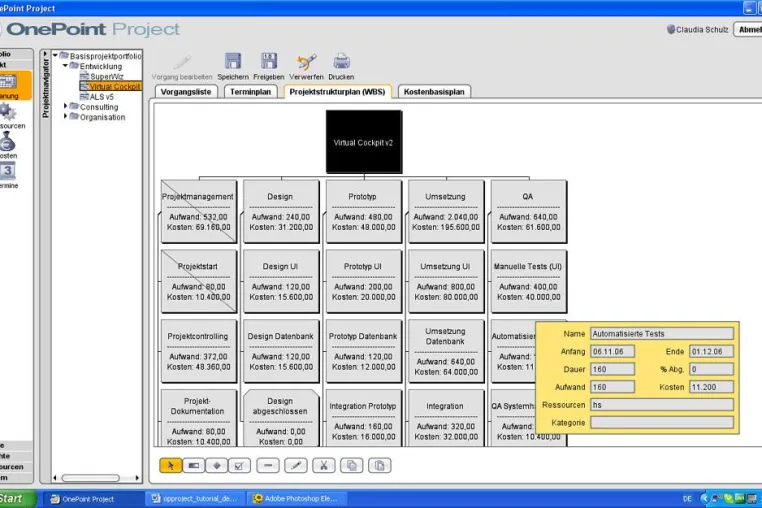Select the Projektmanagement WBS box
This screenshot has height=508, width=762.
199,211
